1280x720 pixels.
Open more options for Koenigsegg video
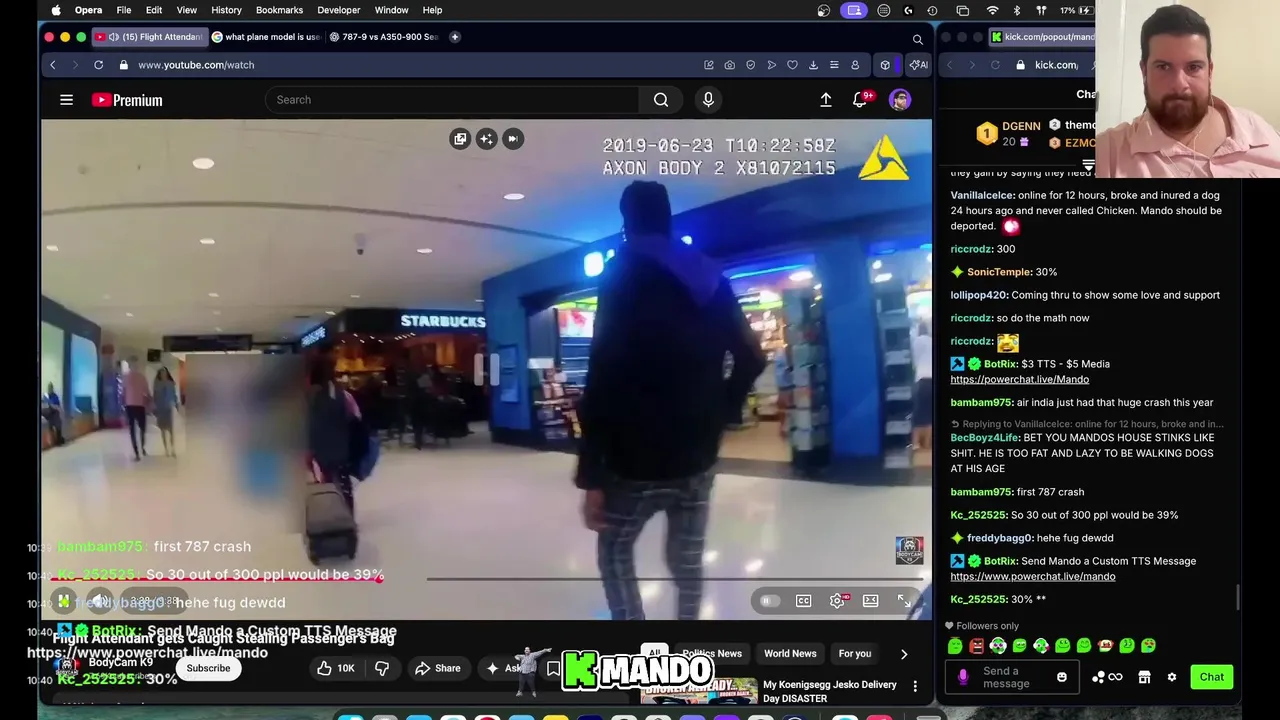[x=915, y=686]
